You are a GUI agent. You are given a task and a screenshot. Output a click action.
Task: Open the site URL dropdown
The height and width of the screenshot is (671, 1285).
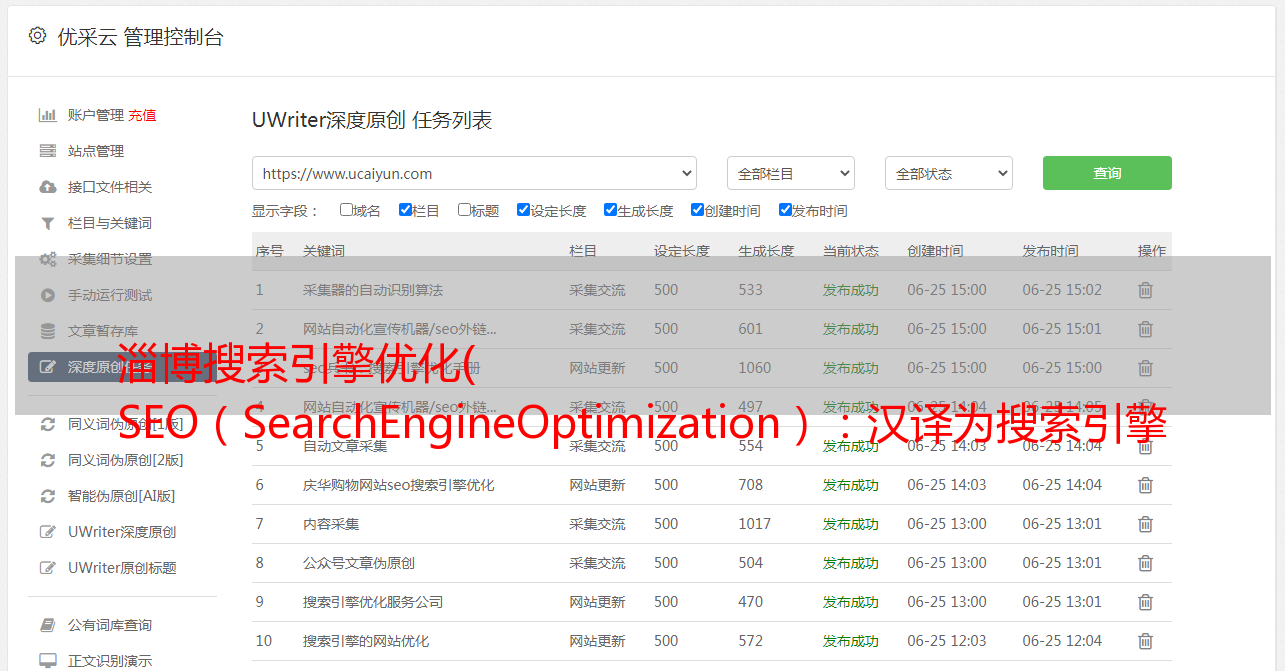pyautogui.click(x=474, y=173)
